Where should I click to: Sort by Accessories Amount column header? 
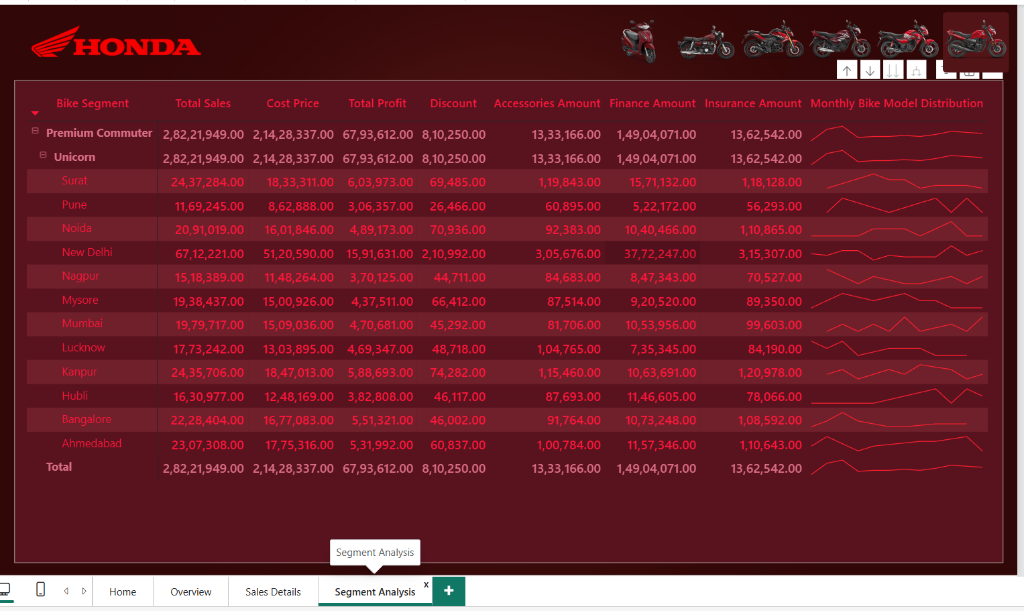pos(547,103)
